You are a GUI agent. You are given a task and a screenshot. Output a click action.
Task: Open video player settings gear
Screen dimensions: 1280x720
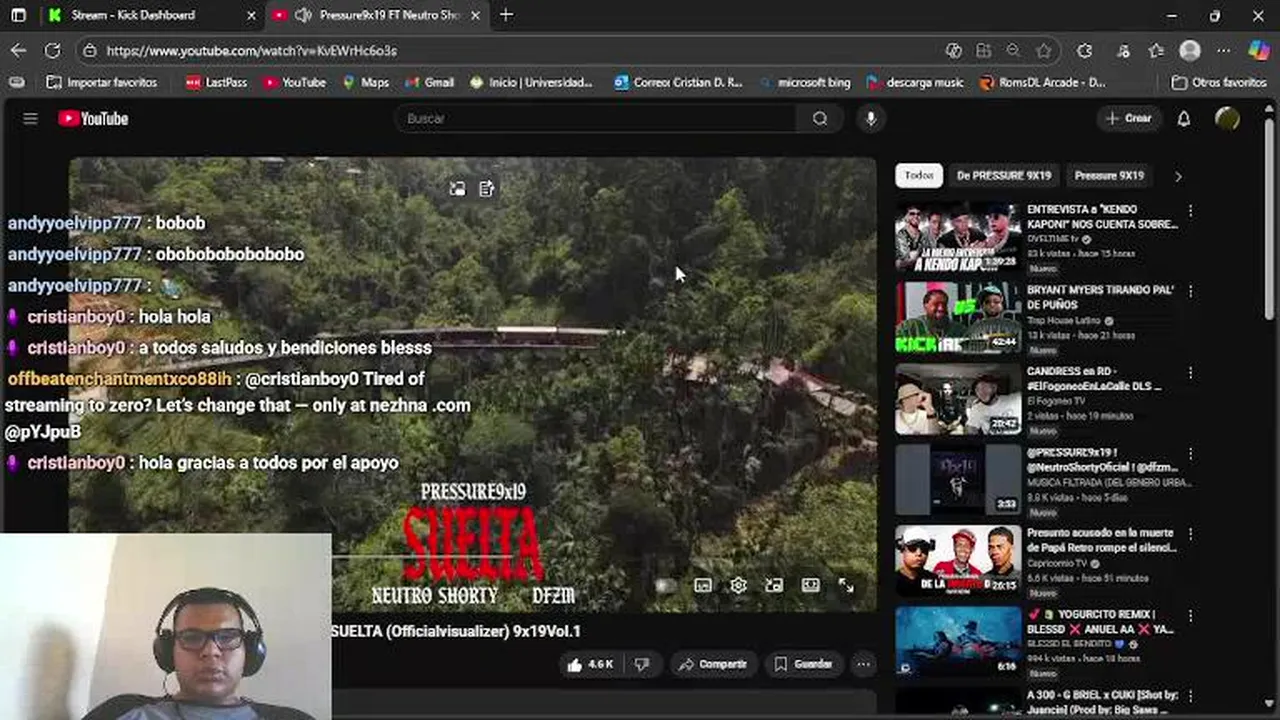[x=738, y=586]
